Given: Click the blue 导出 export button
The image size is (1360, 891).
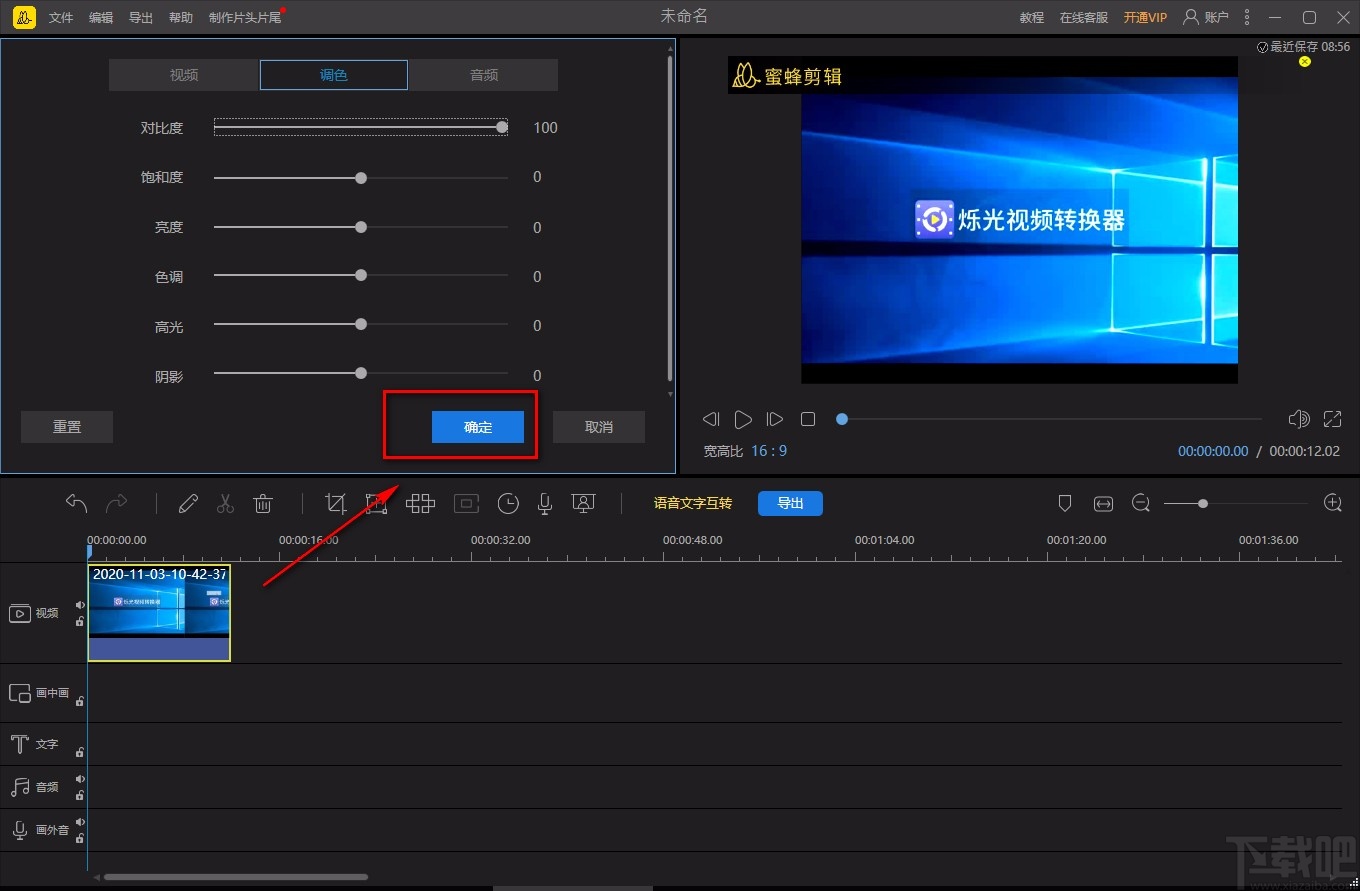Looking at the screenshot, I should [790, 503].
